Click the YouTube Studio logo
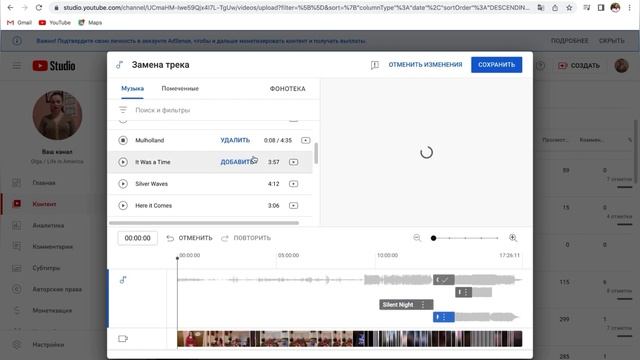 click(54, 66)
